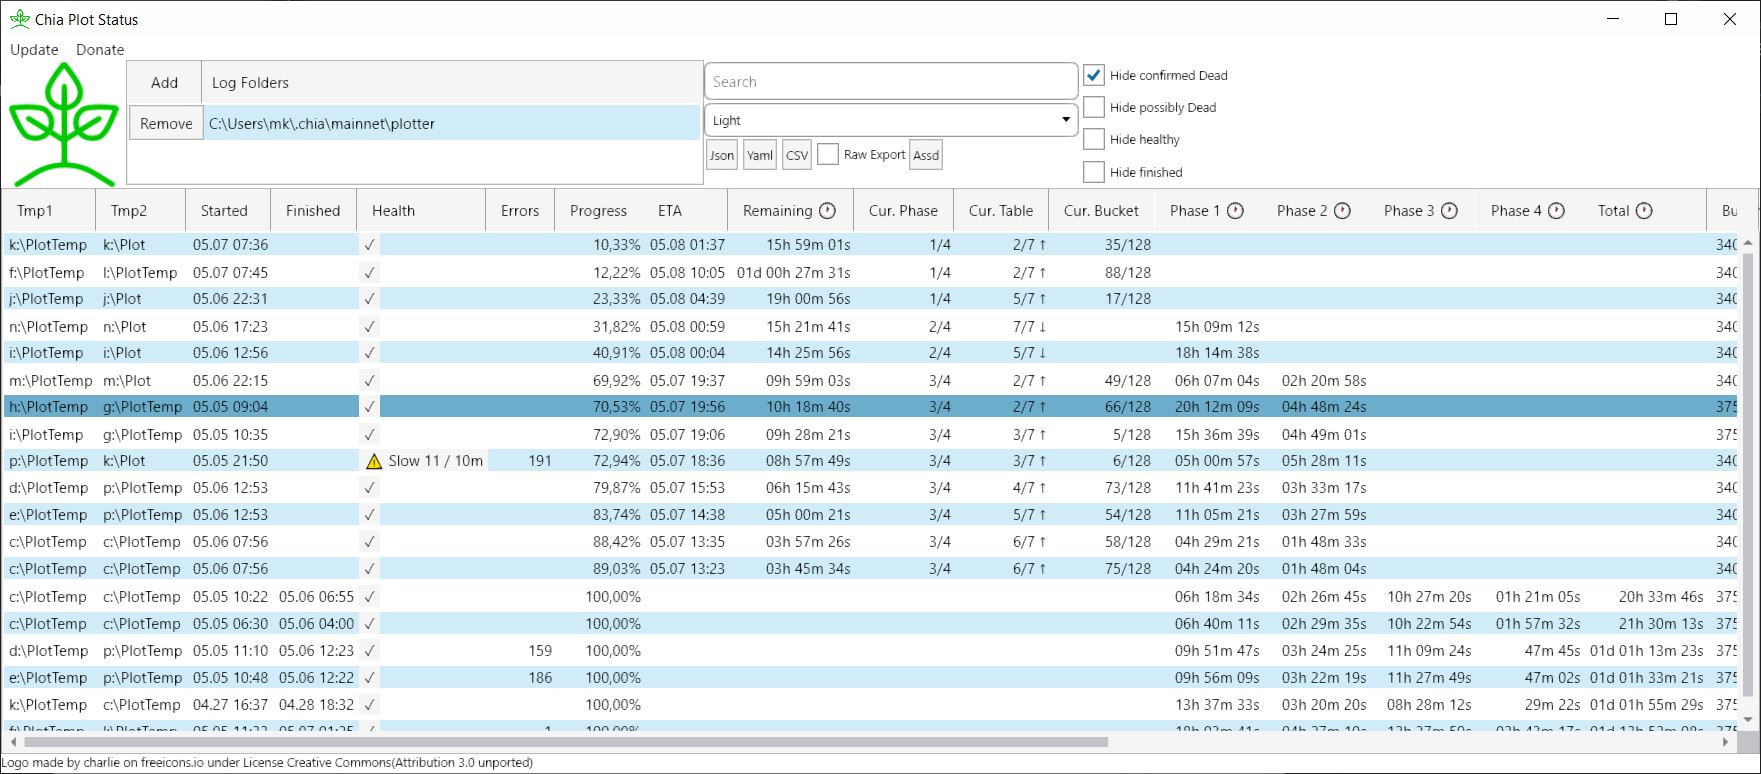Sort by the Progress column header
The image size is (1761, 774).
tap(598, 211)
